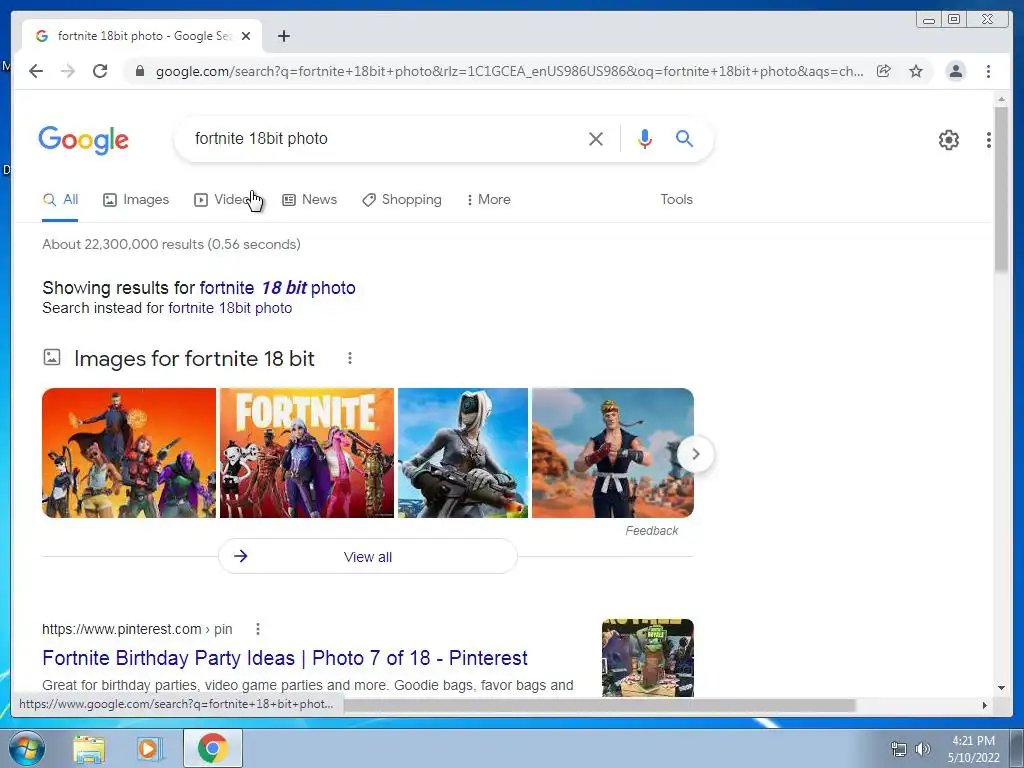Click the About 22,300,000 results text
The height and width of the screenshot is (768, 1024).
171,244
